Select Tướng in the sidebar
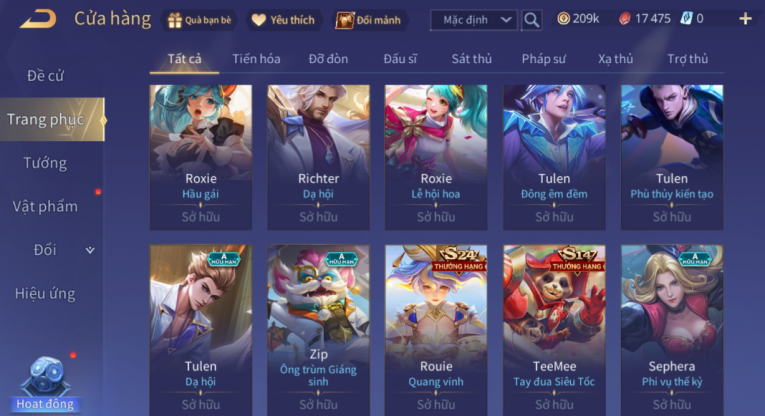 click(45, 163)
